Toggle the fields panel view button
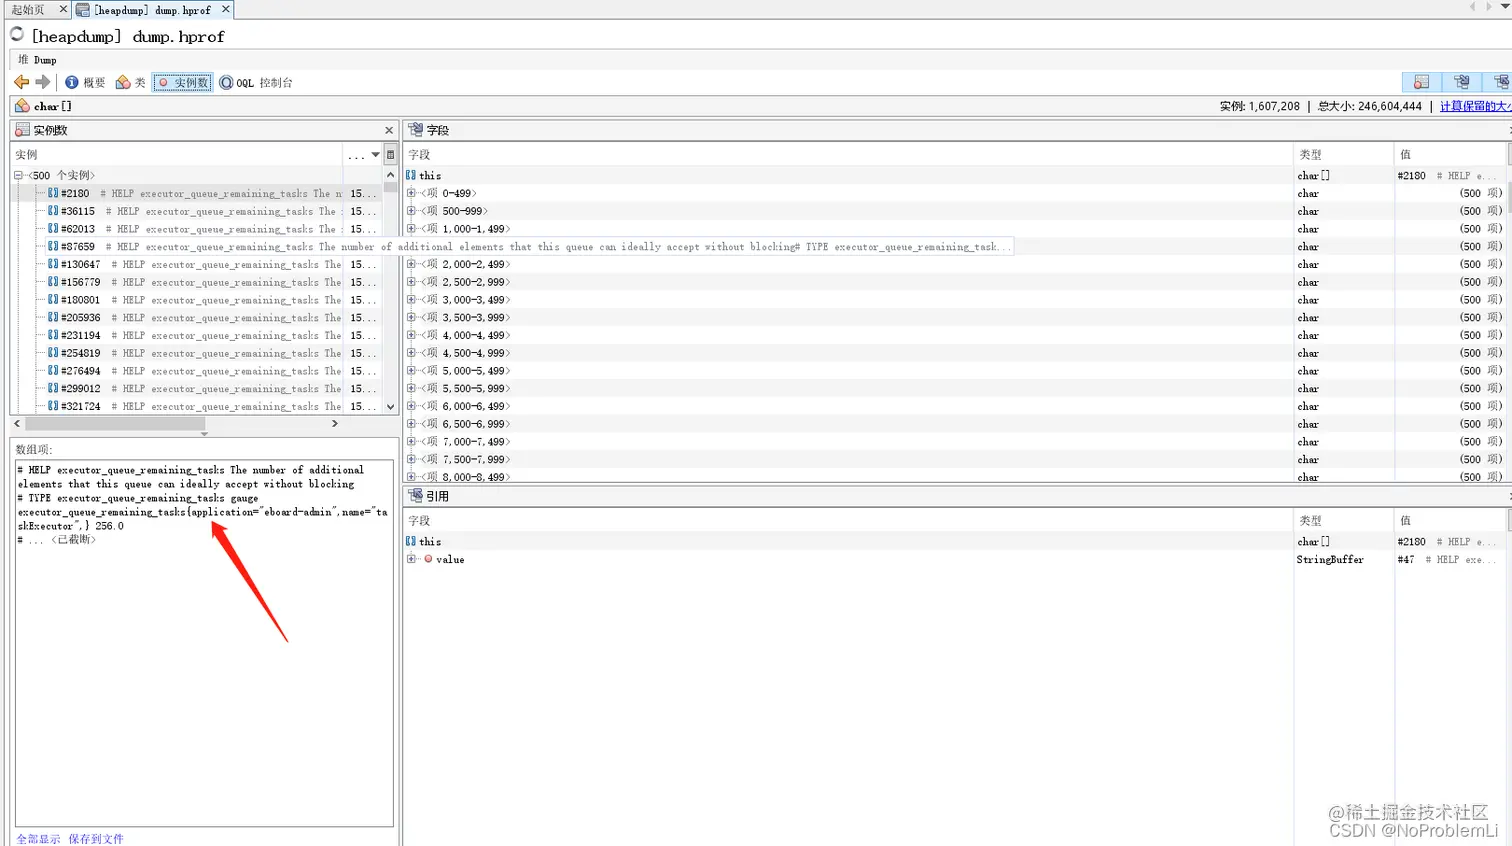 pos(1462,82)
